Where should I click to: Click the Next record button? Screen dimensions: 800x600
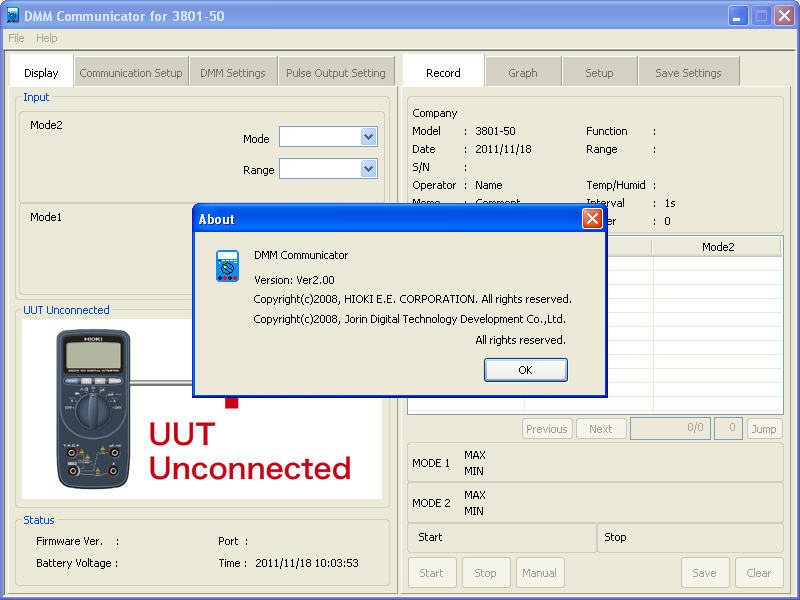tap(601, 429)
